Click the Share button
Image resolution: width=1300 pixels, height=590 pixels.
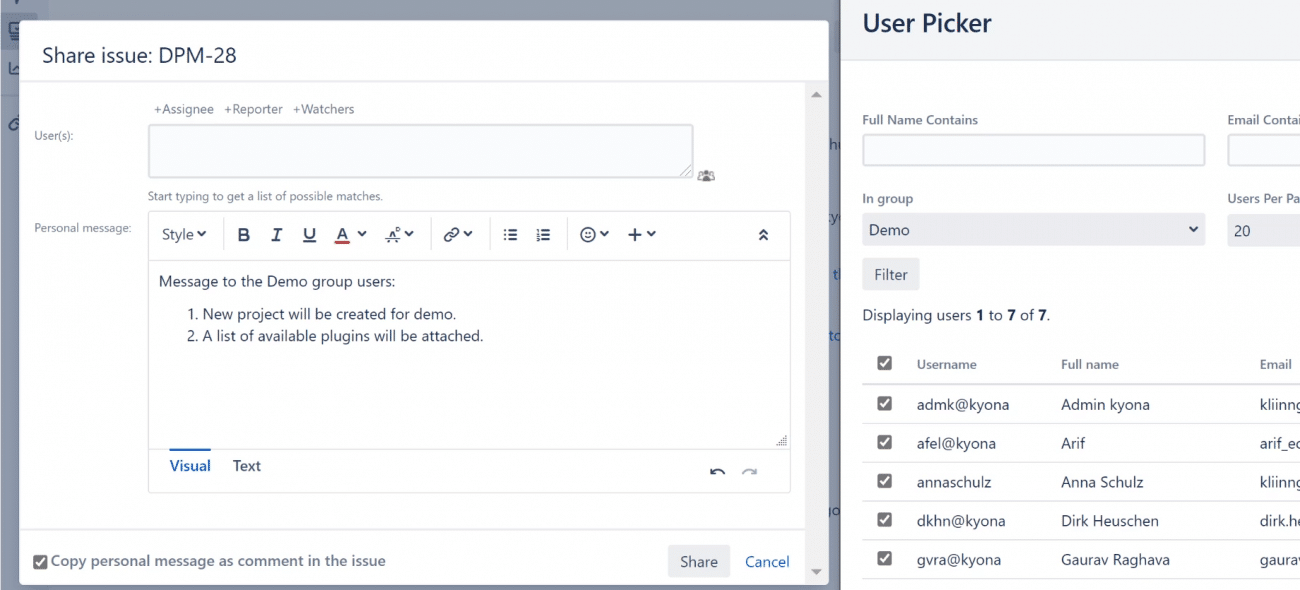click(x=699, y=562)
